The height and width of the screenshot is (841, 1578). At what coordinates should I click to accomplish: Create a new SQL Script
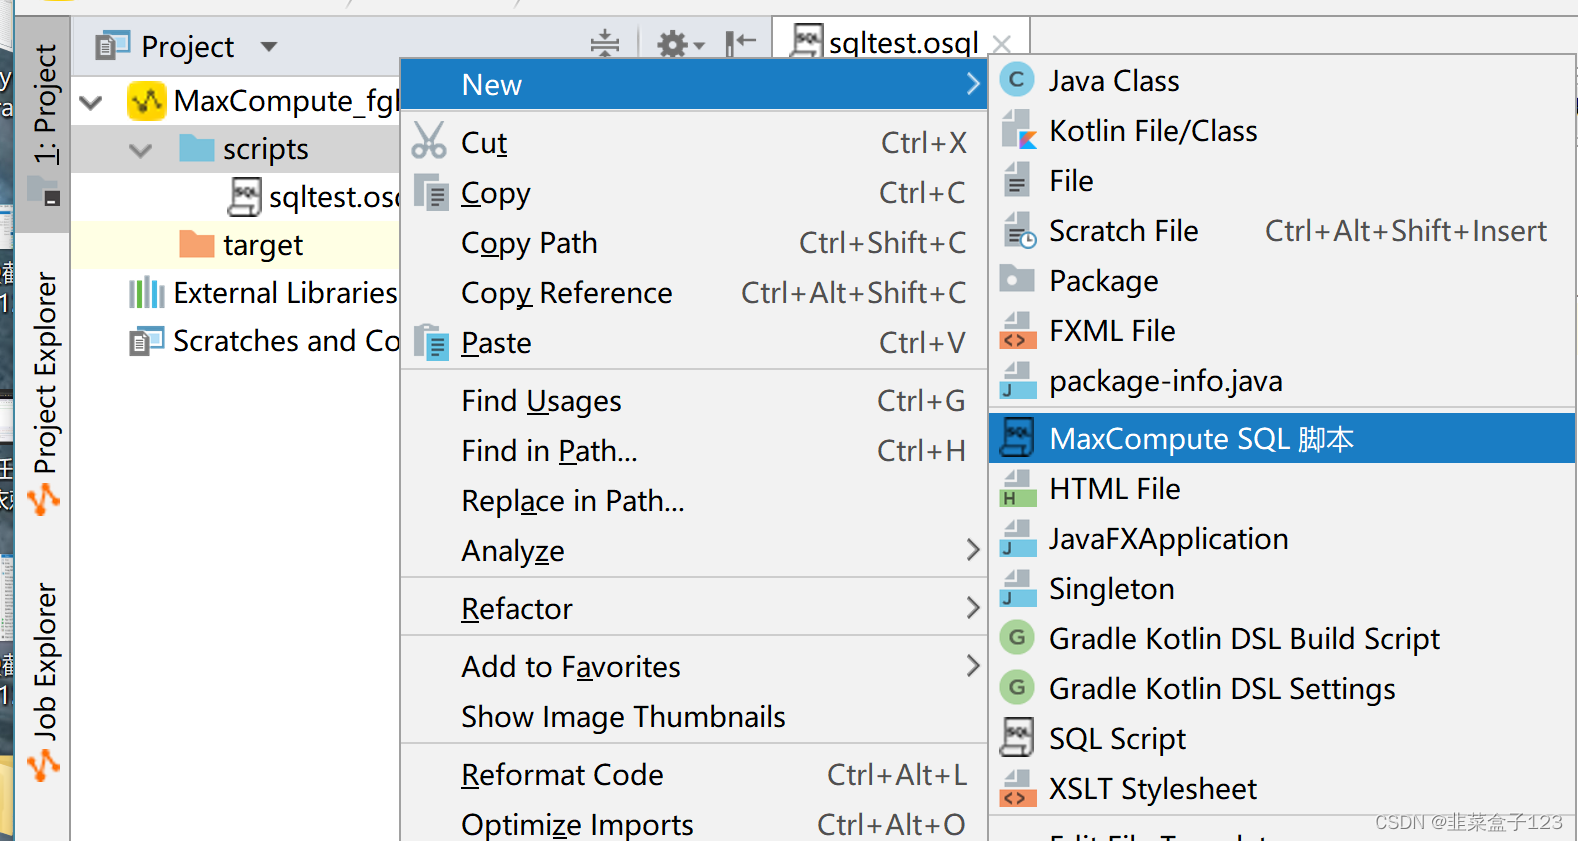[1282, 738]
